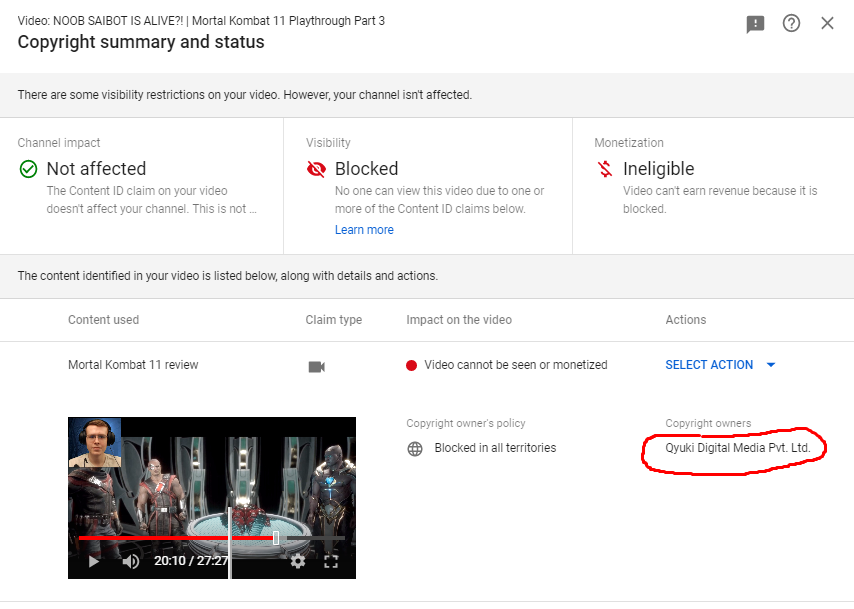Click the Ineligible monetization heading

pyautogui.click(x=658, y=169)
